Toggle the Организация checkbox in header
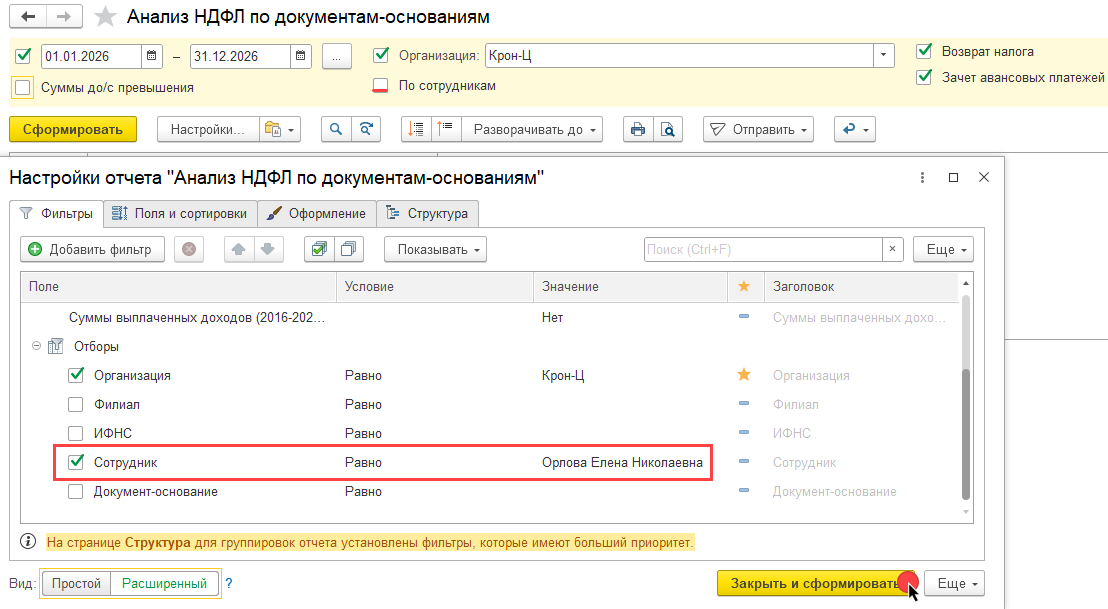Image resolution: width=1108 pixels, height=609 pixels. click(x=381, y=55)
